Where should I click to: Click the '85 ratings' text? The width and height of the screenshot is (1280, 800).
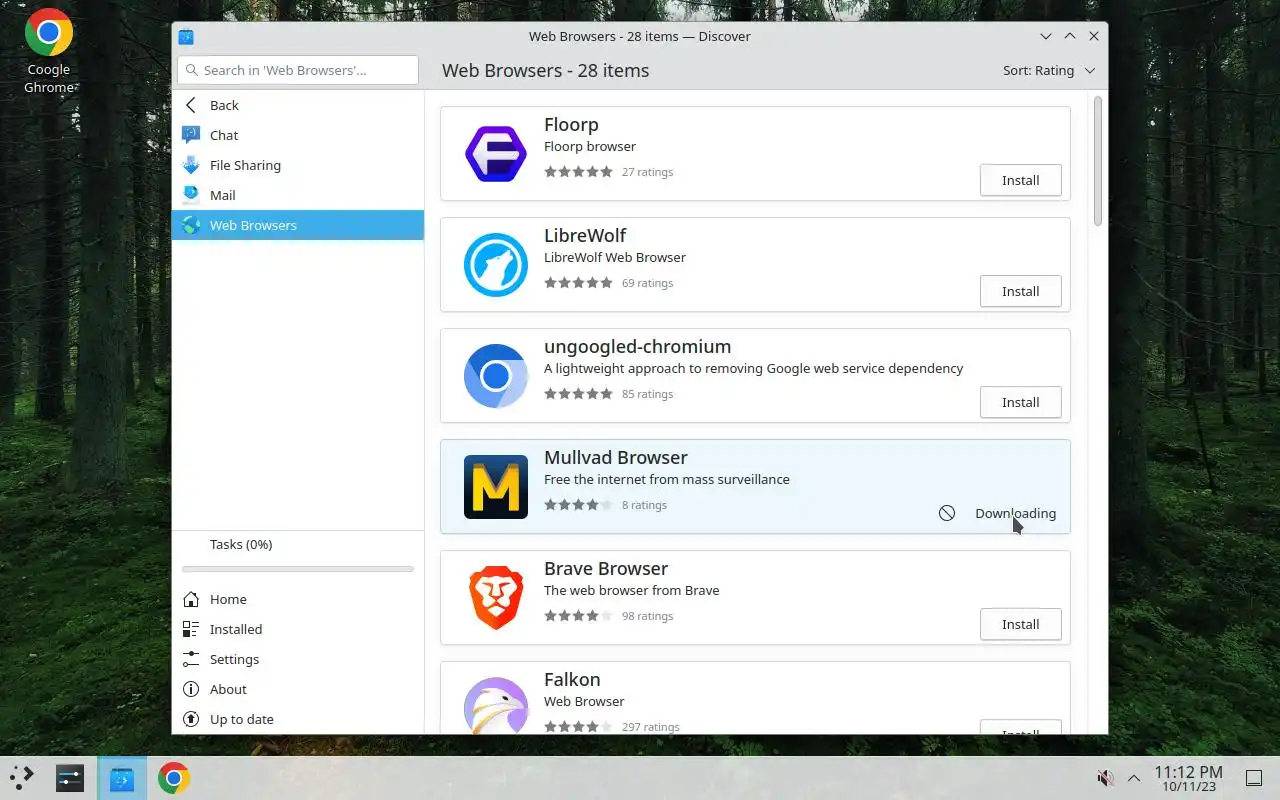647,394
